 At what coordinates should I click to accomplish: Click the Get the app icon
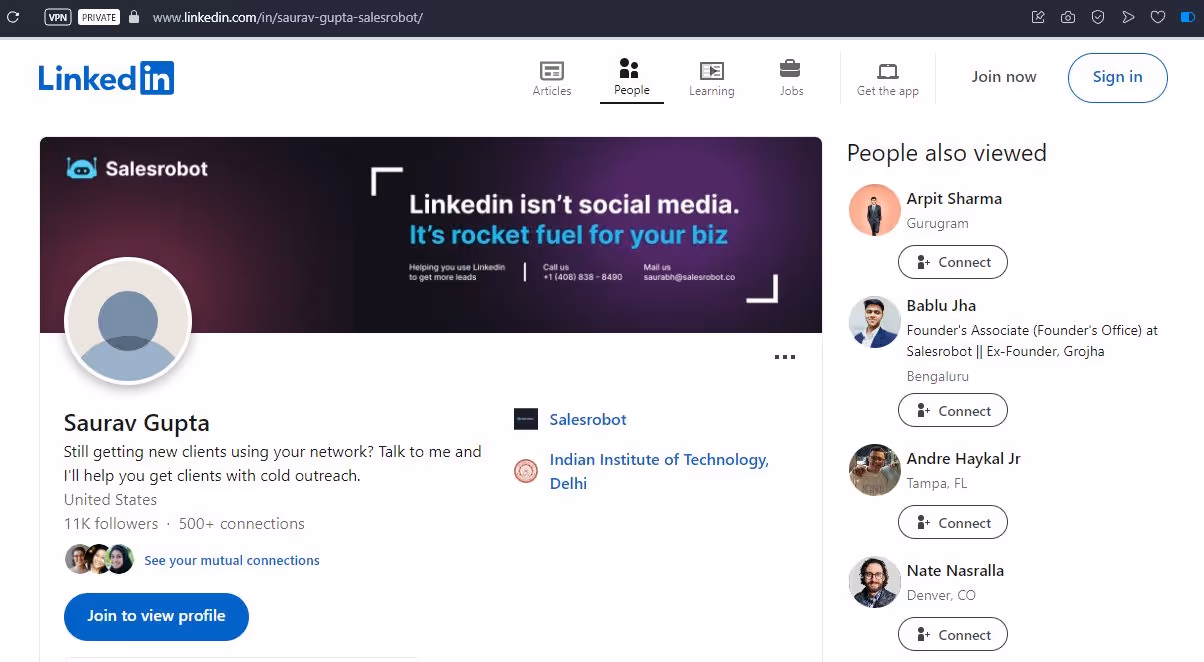[887, 71]
